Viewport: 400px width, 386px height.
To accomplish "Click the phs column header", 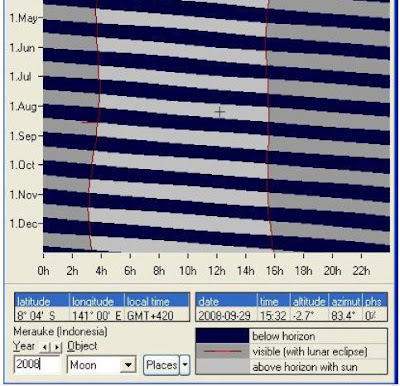I will [375, 301].
